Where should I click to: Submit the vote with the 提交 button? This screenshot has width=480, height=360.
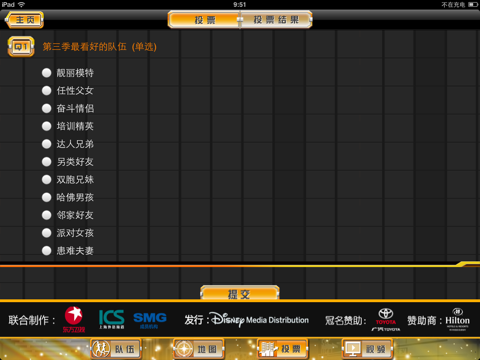(x=240, y=293)
